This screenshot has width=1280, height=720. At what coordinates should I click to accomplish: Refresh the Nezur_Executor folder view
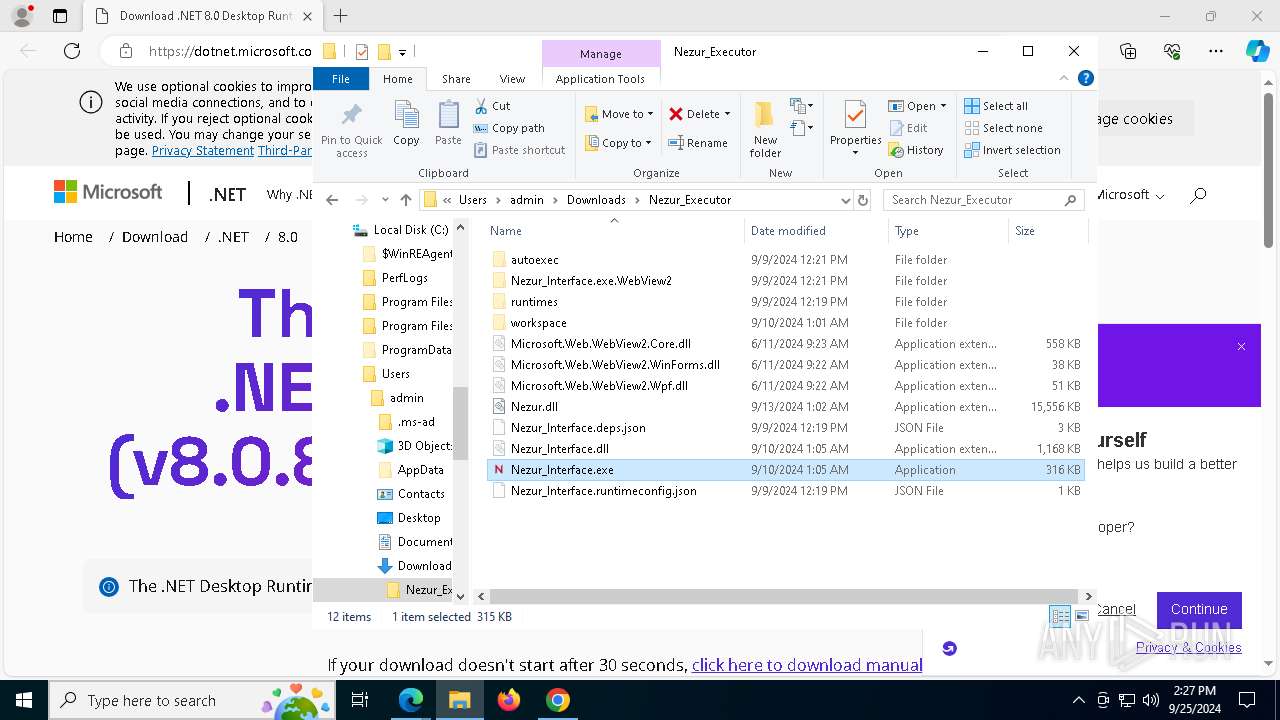[x=863, y=200]
